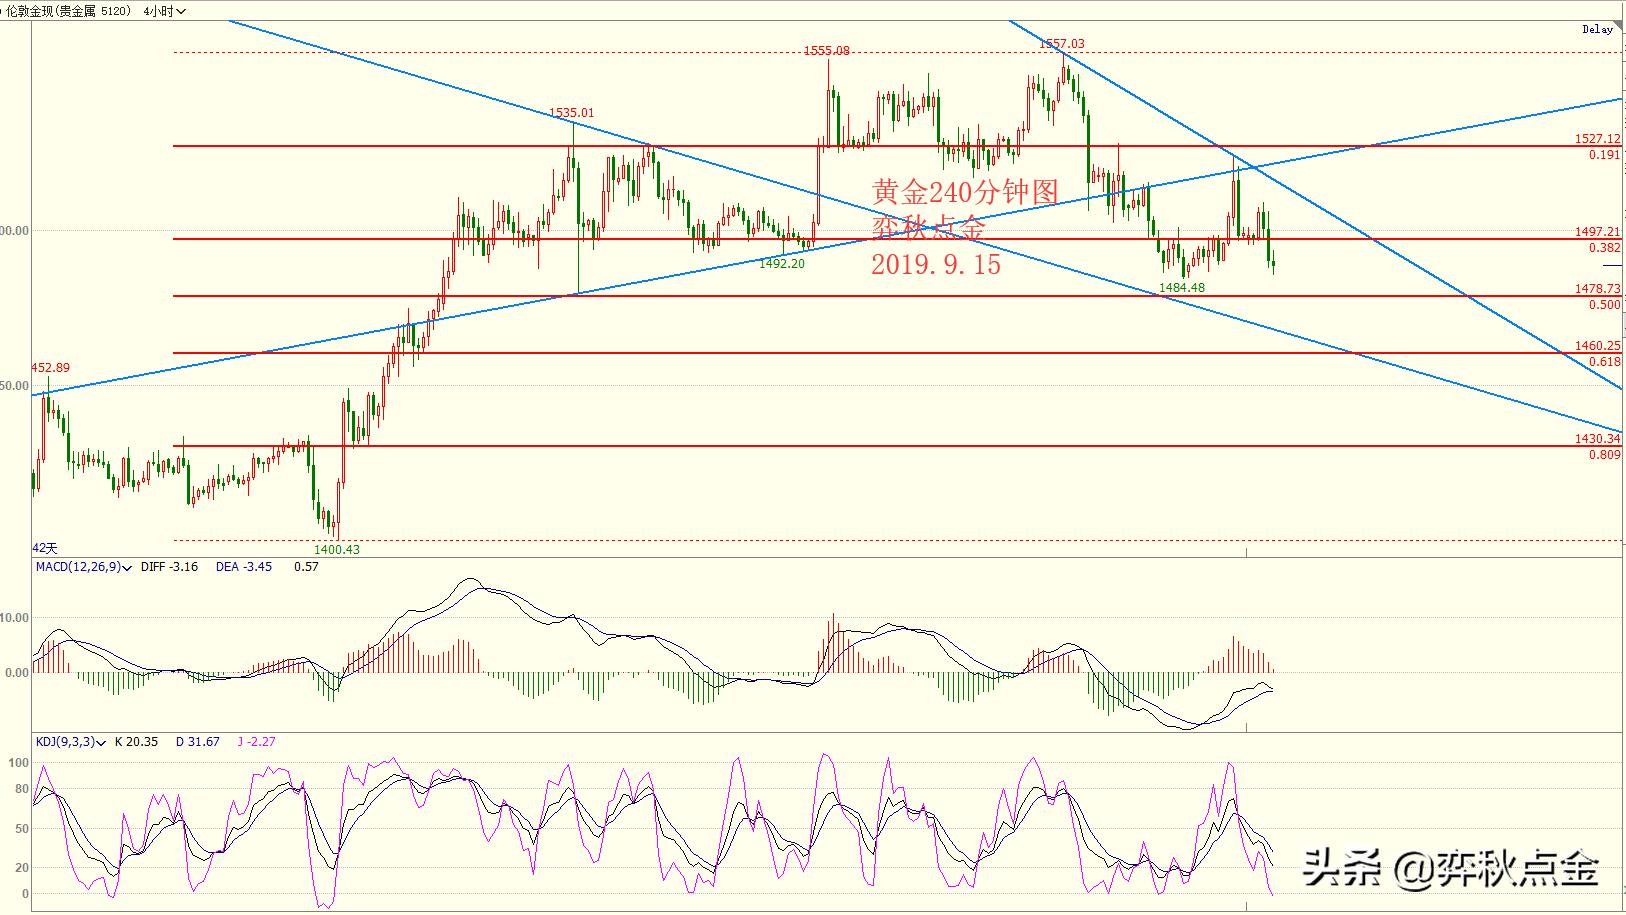
Task: Click the KDJ 80 axis label
Action: [x=22, y=790]
